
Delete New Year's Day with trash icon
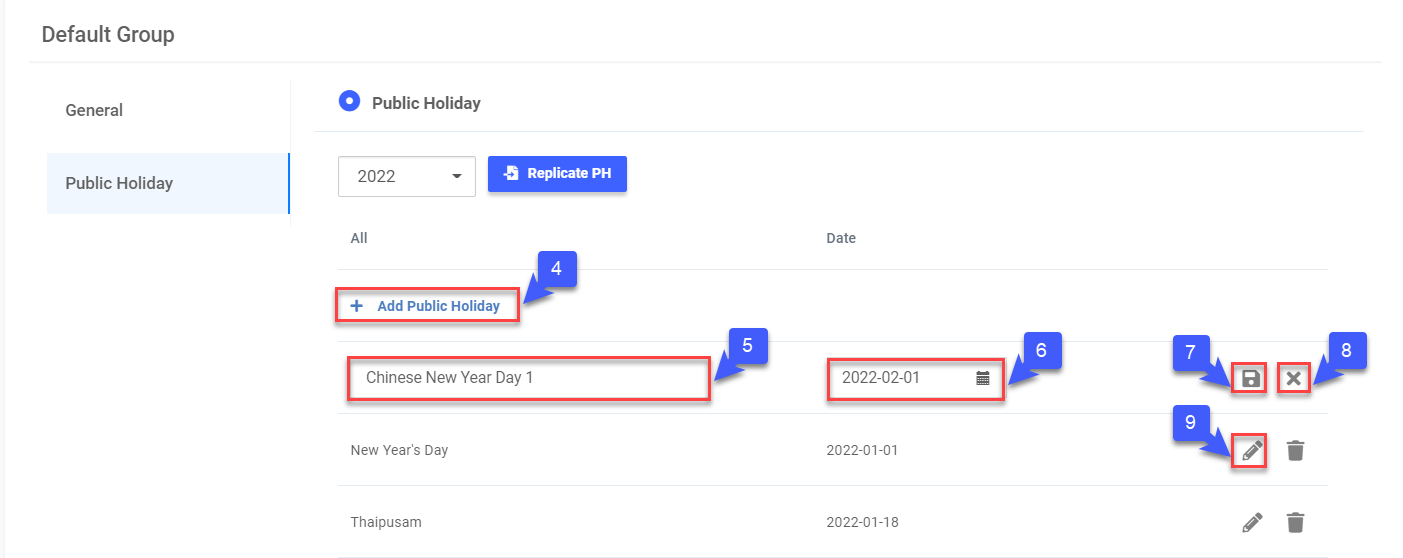1295,450
